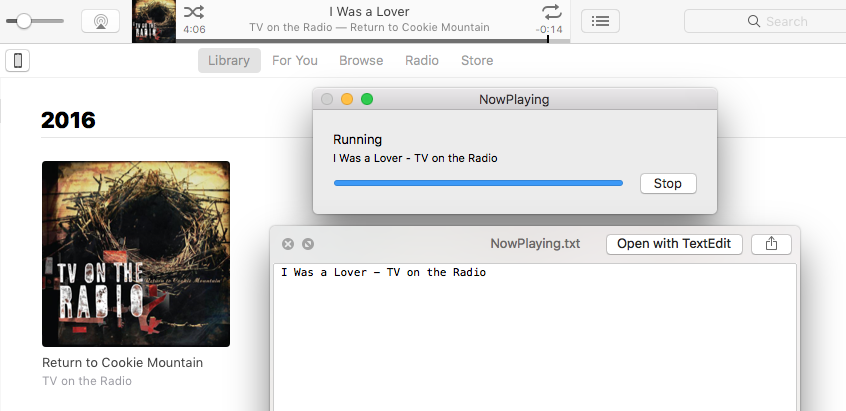Click the song playback progress bar

373,40
